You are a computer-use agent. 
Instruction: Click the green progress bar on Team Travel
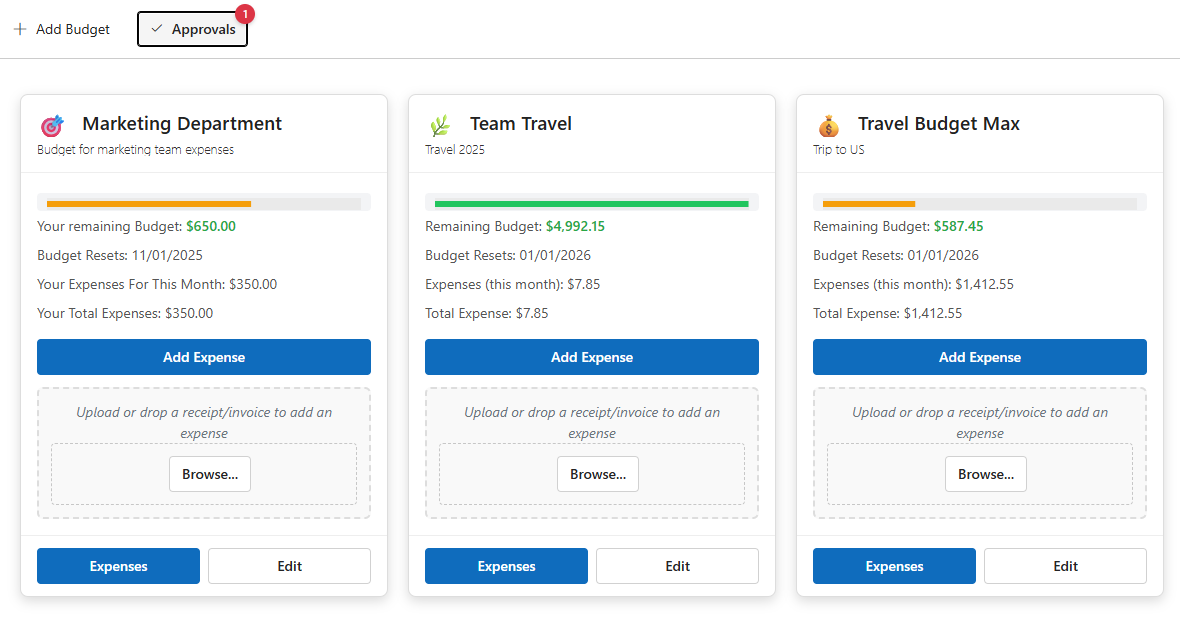coord(591,203)
